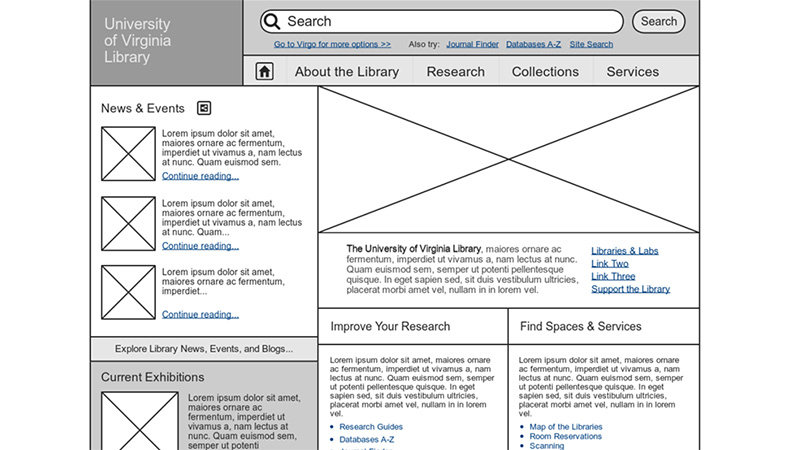
Task: Open the Link Two link
Action: coord(610,264)
